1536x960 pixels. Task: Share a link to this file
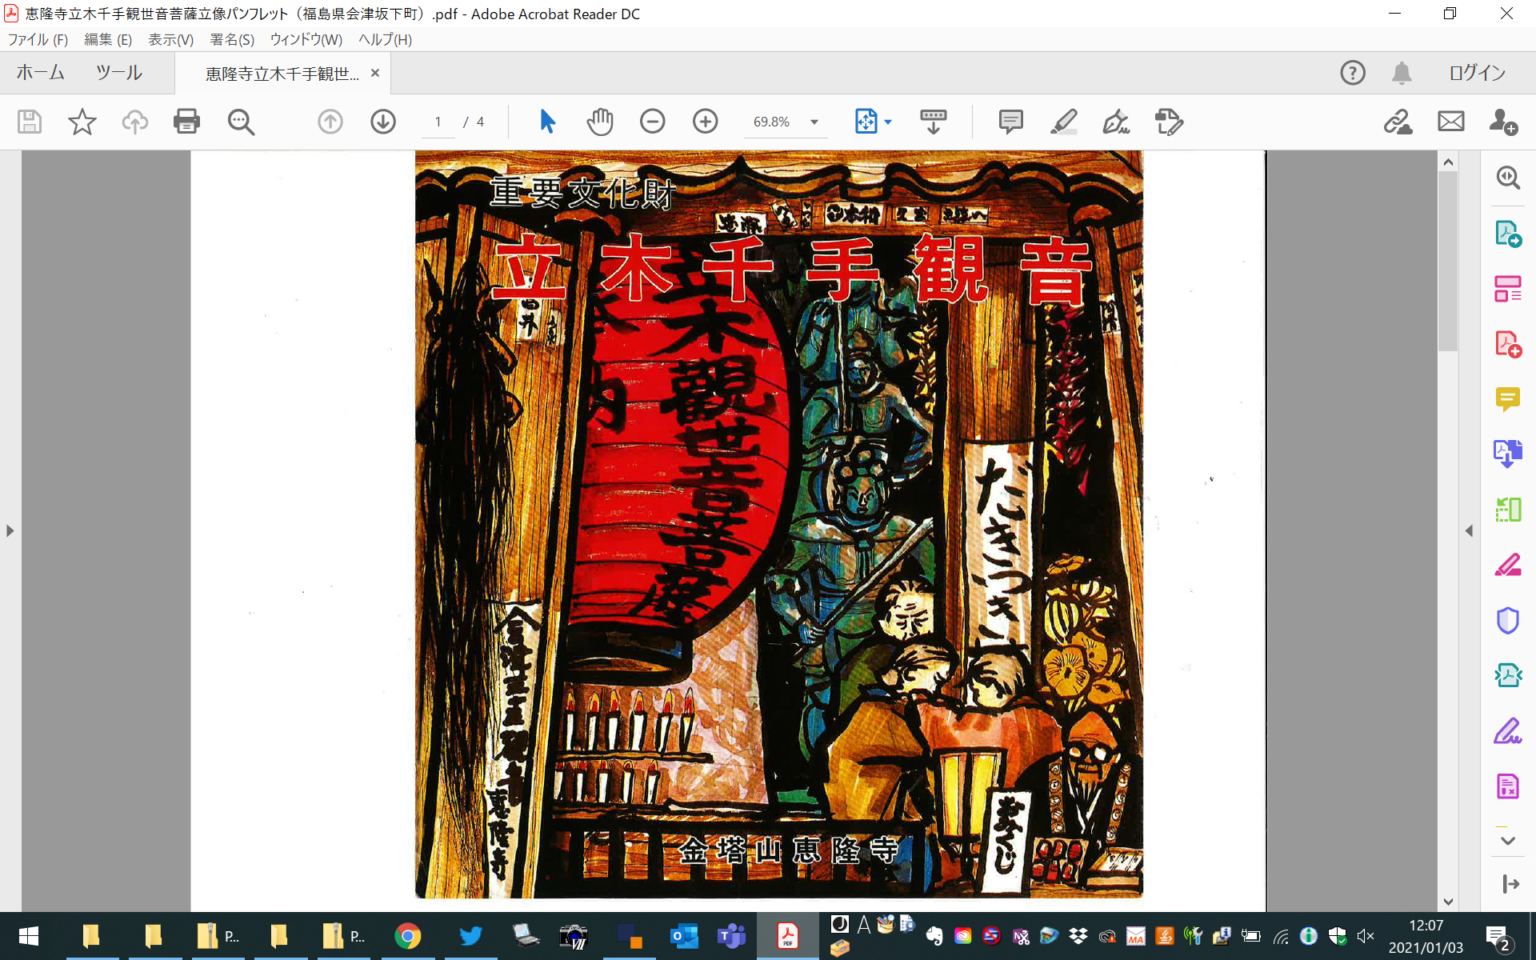pyautogui.click(x=1398, y=122)
